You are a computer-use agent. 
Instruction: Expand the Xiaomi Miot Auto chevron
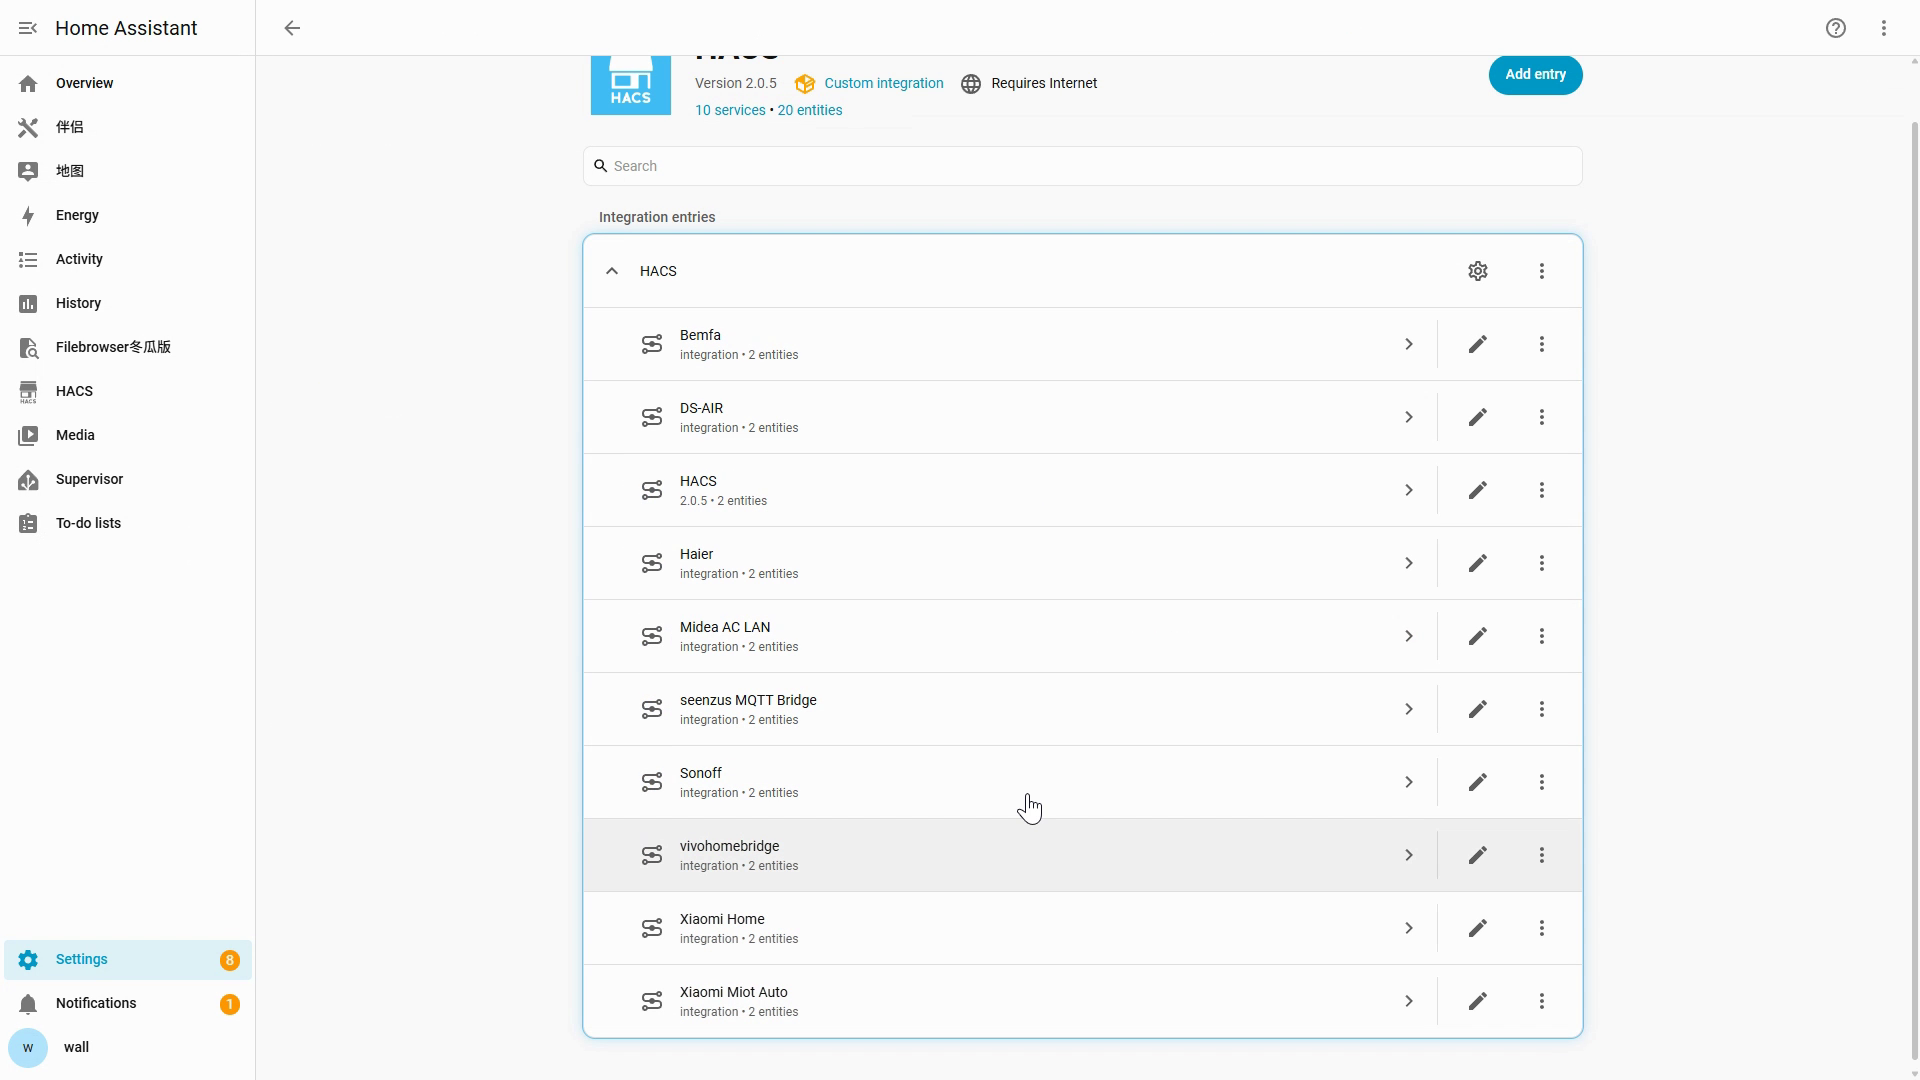pyautogui.click(x=1409, y=1001)
